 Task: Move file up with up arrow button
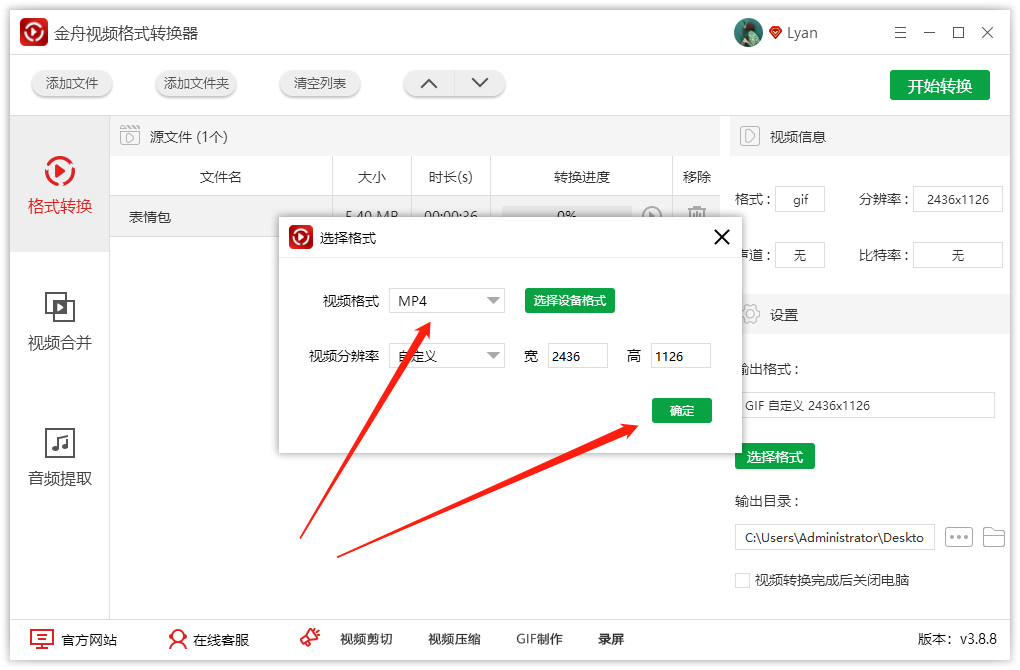point(429,83)
